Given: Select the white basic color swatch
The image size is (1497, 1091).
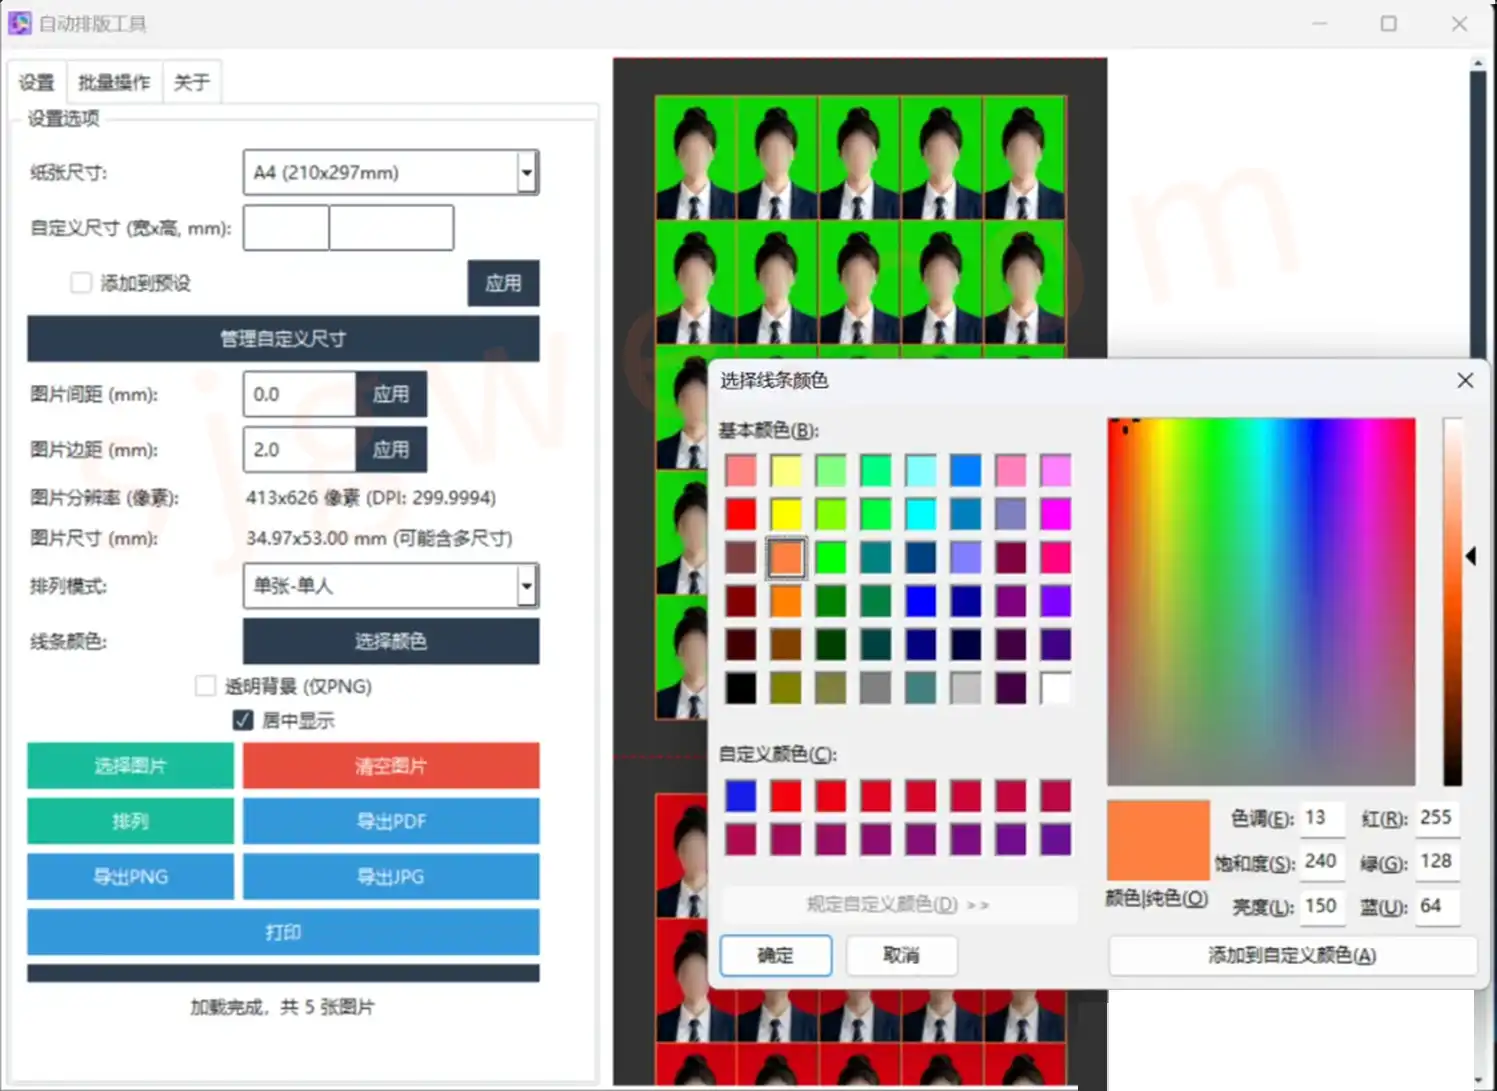Looking at the screenshot, I should [x=1055, y=688].
